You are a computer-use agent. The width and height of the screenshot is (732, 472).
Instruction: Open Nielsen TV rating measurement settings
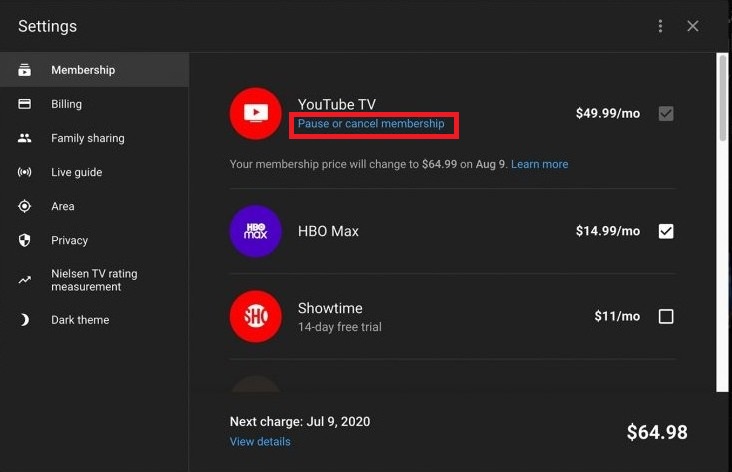(x=94, y=280)
